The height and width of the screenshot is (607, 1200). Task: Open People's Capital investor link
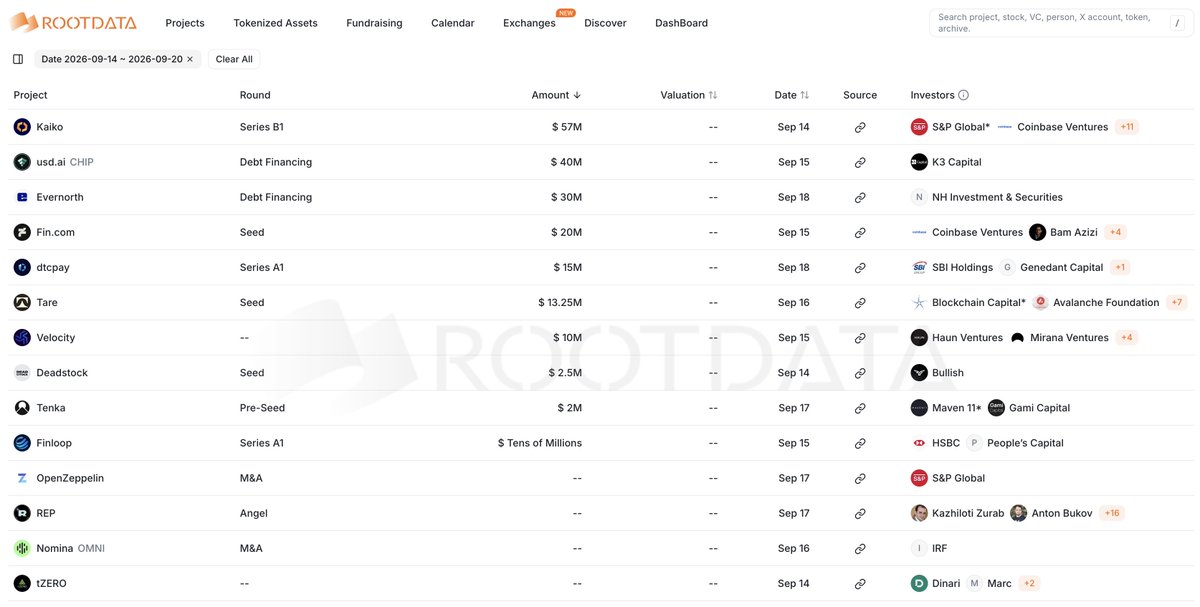(x=1025, y=443)
